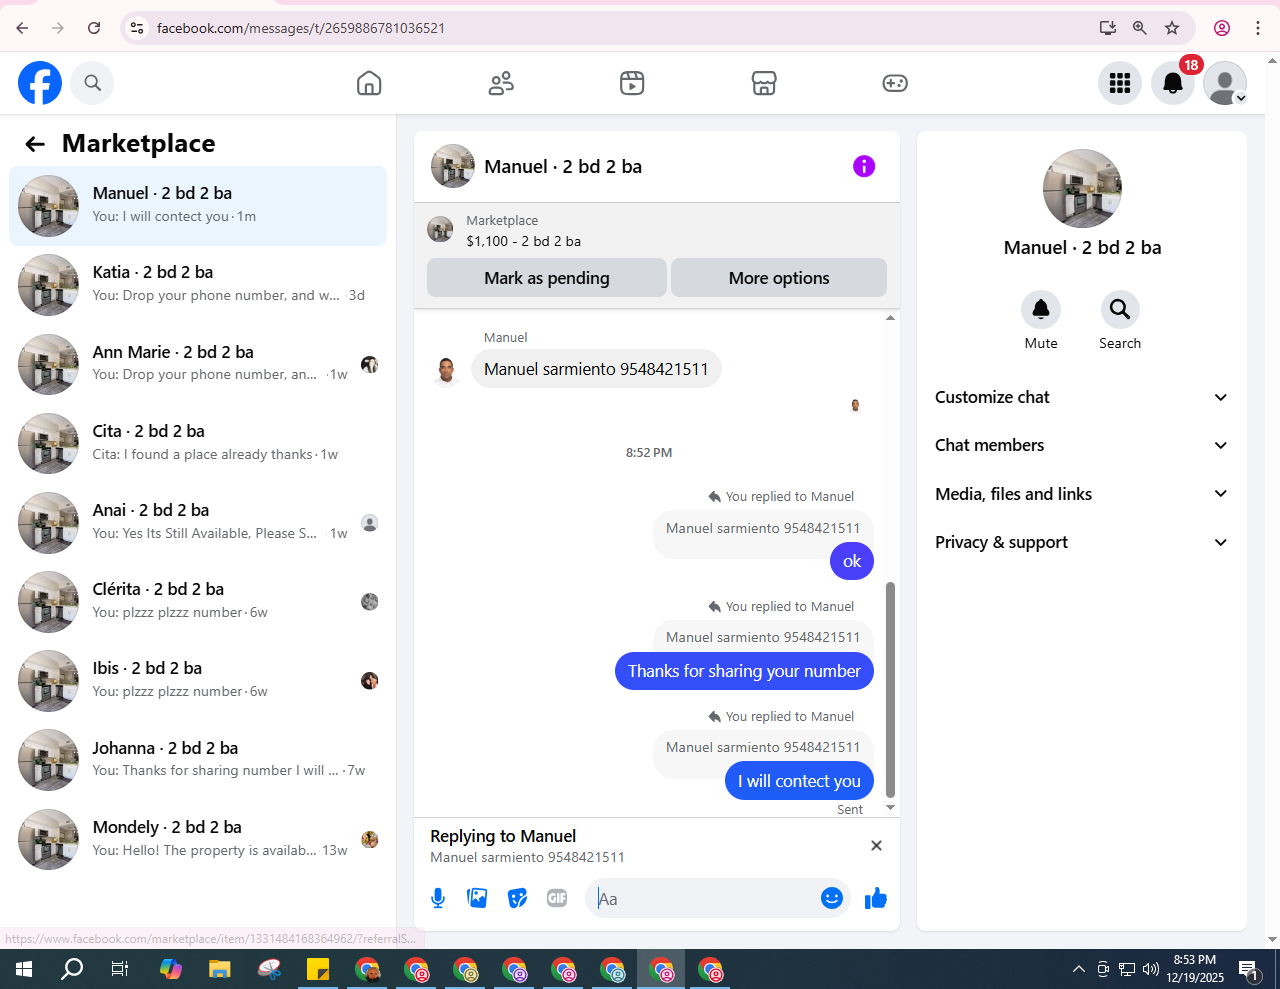The width and height of the screenshot is (1280, 989).
Task: Open the Cita · 2 bd 2 ba conversation
Action: click(x=198, y=443)
